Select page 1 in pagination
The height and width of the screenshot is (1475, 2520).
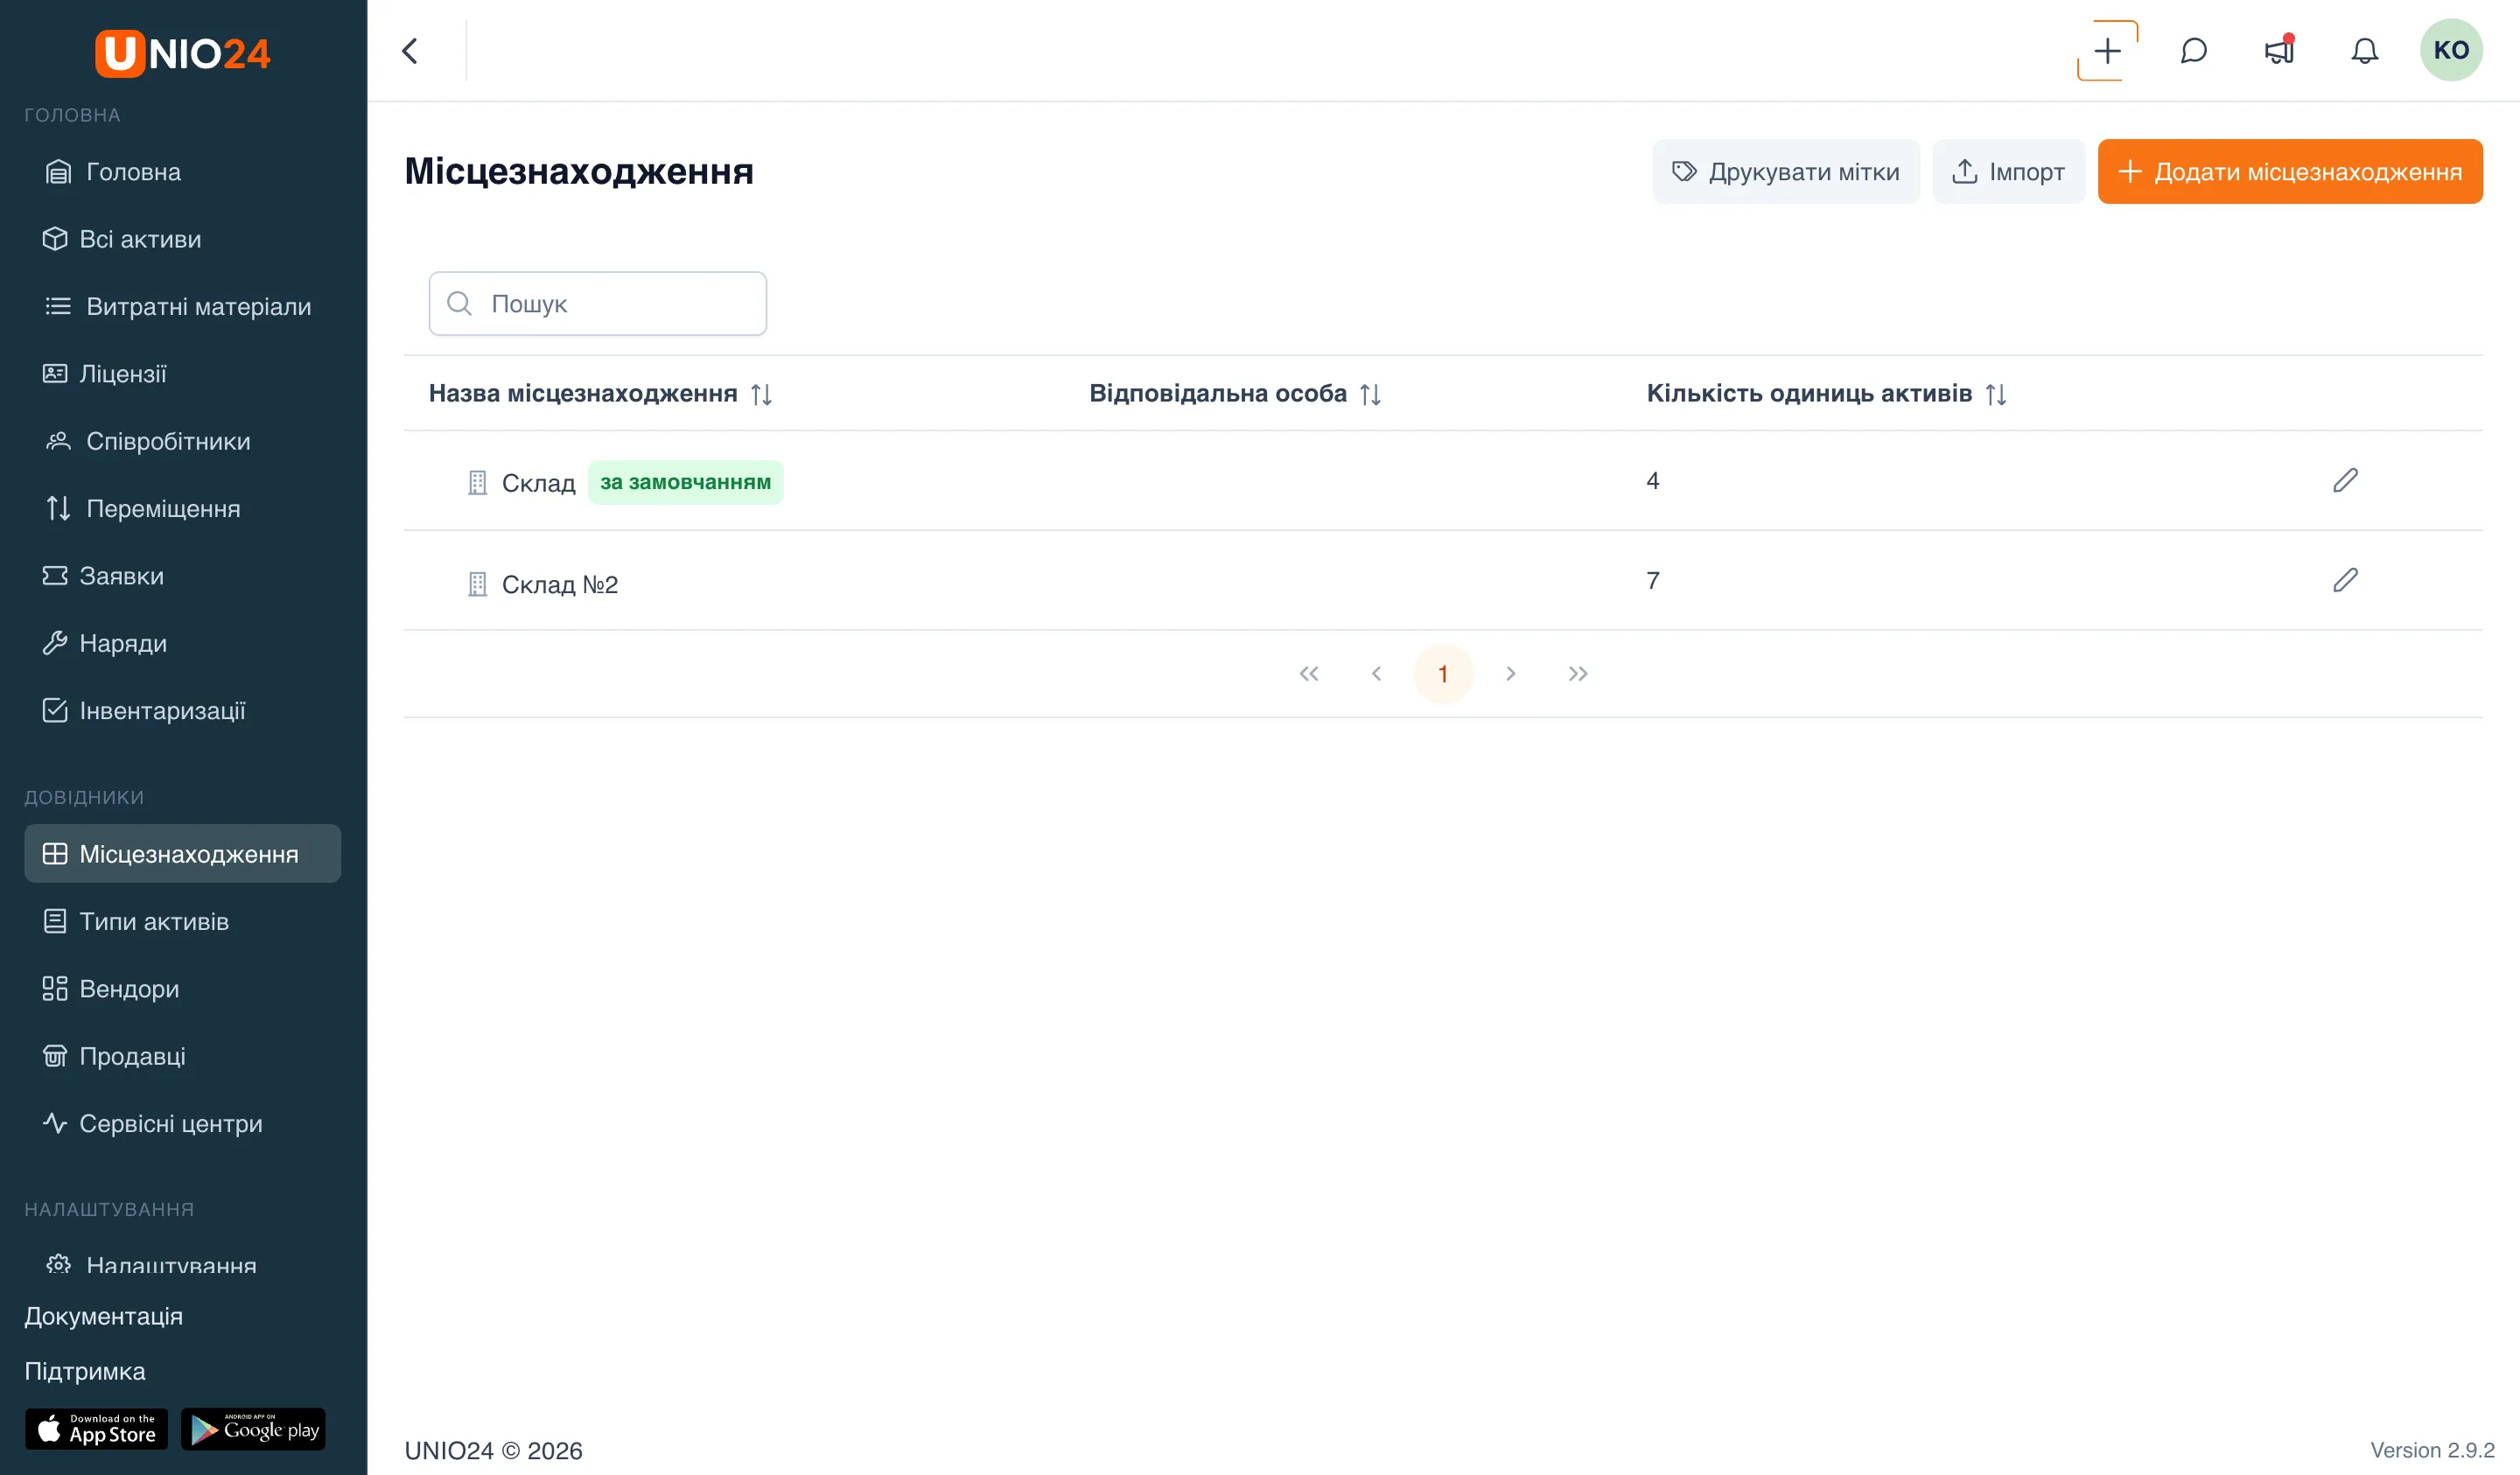click(1443, 674)
